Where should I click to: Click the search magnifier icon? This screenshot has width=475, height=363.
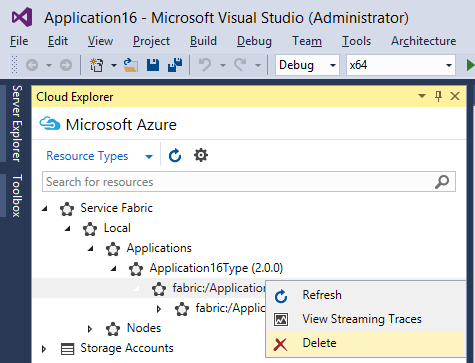tap(442, 182)
